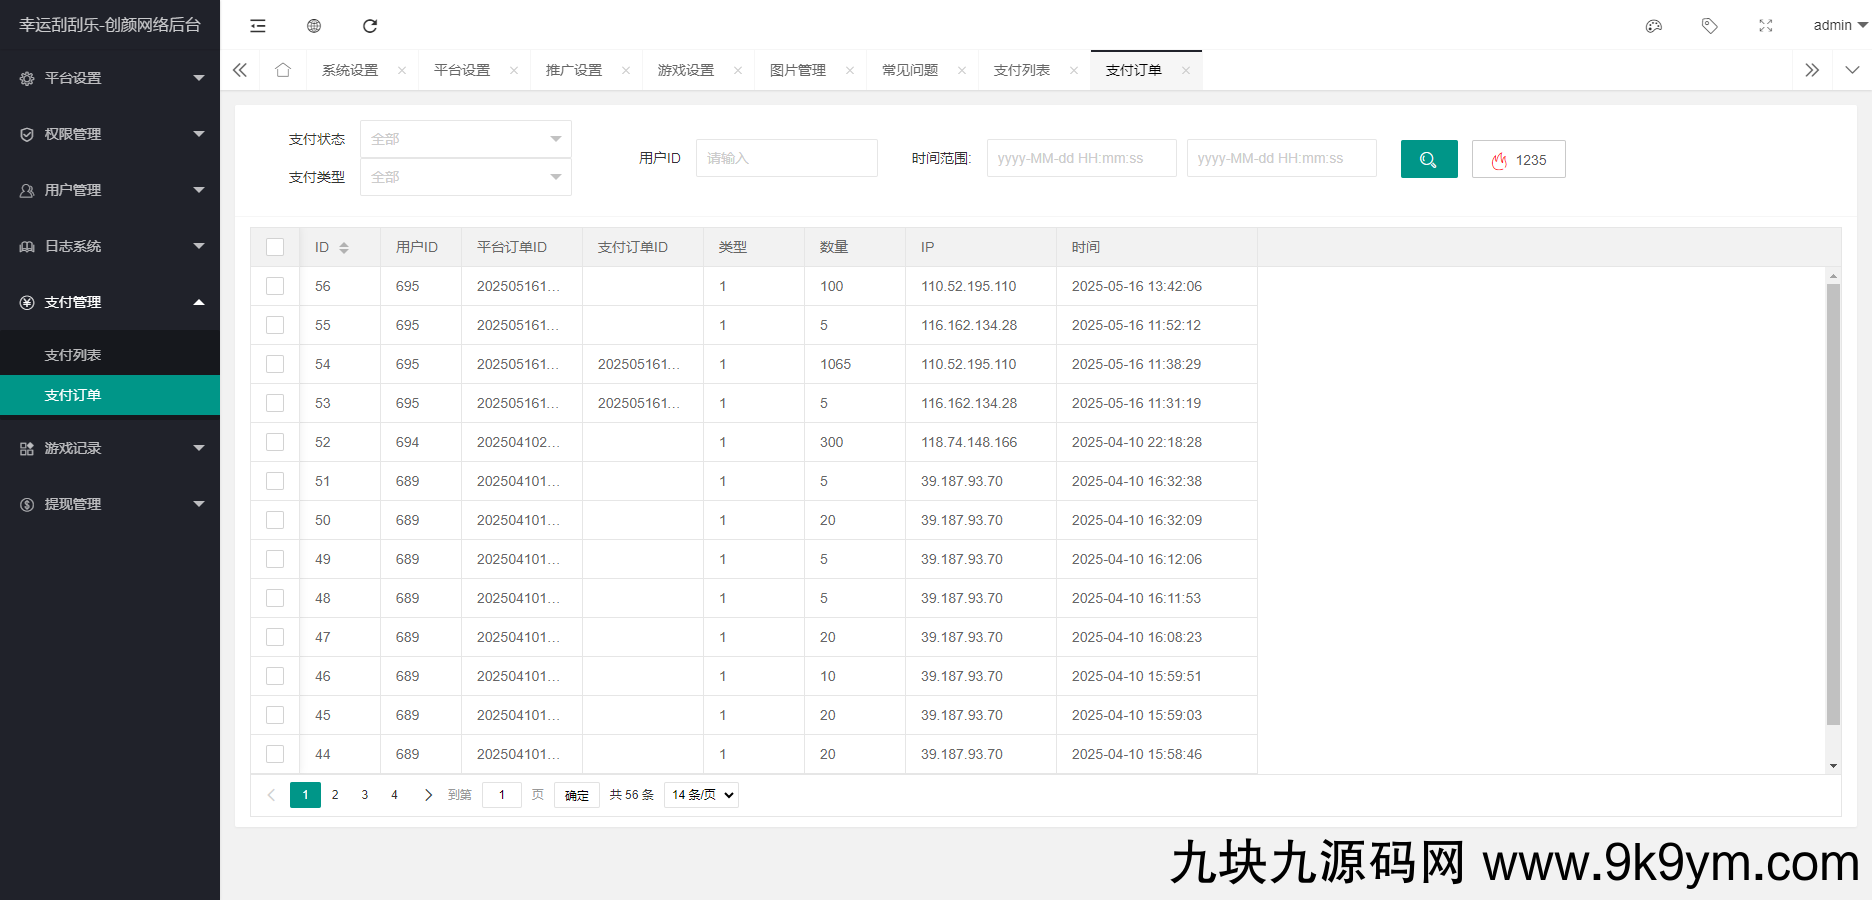Click the tag icon in the header

(x=1709, y=25)
